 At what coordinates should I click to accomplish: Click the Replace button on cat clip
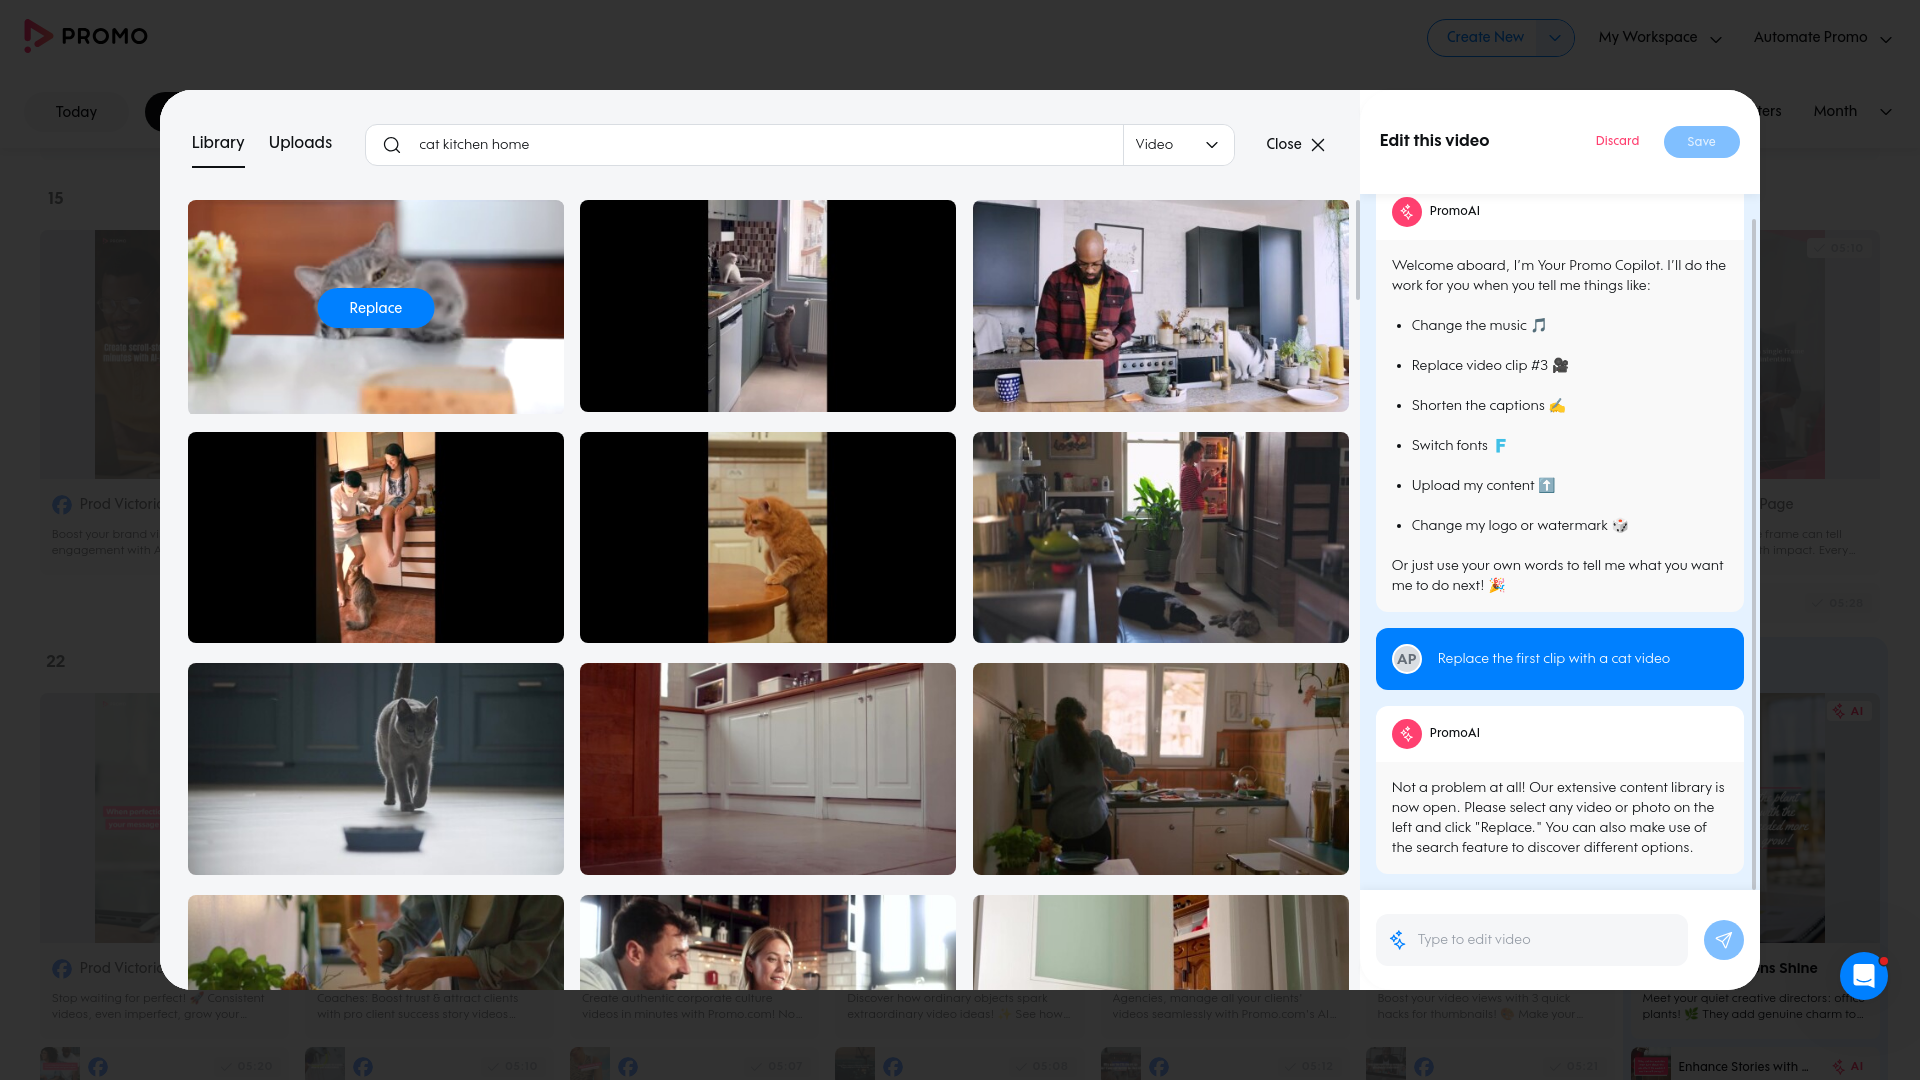click(x=376, y=308)
